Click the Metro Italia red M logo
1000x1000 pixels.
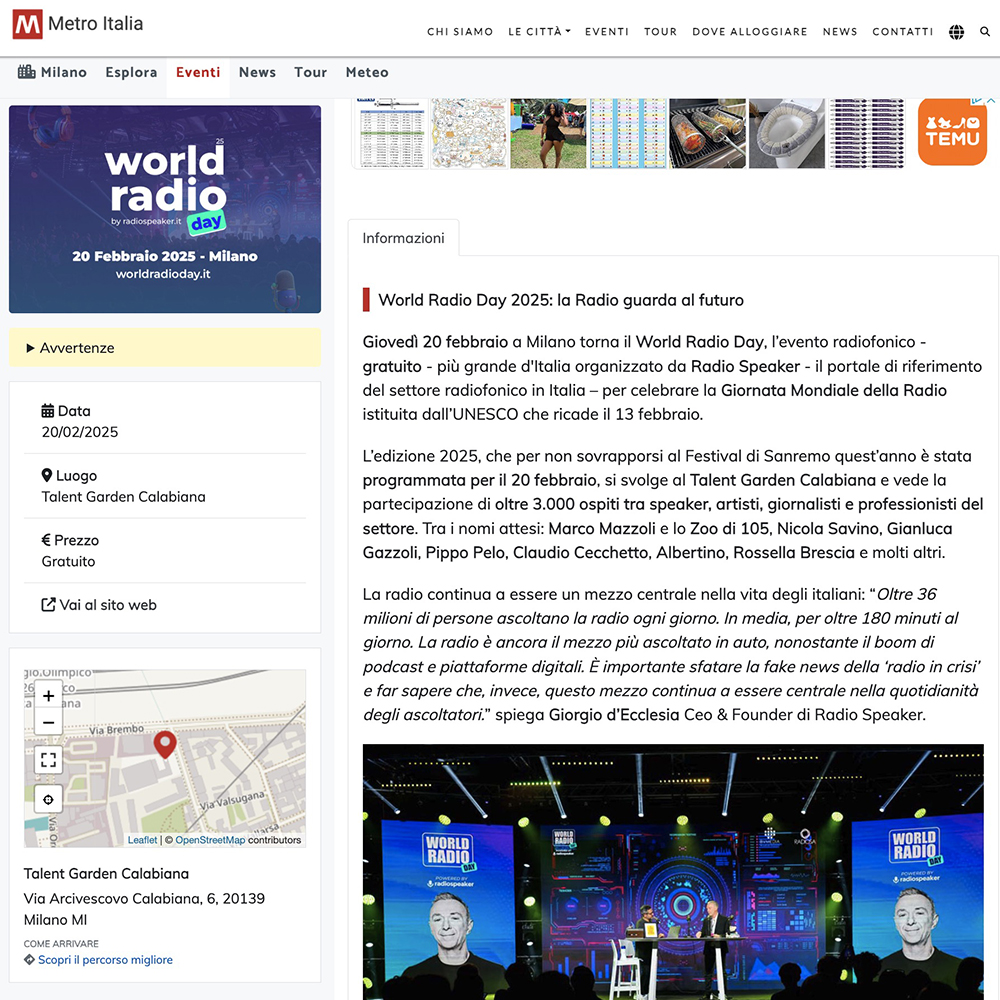pos(27,24)
